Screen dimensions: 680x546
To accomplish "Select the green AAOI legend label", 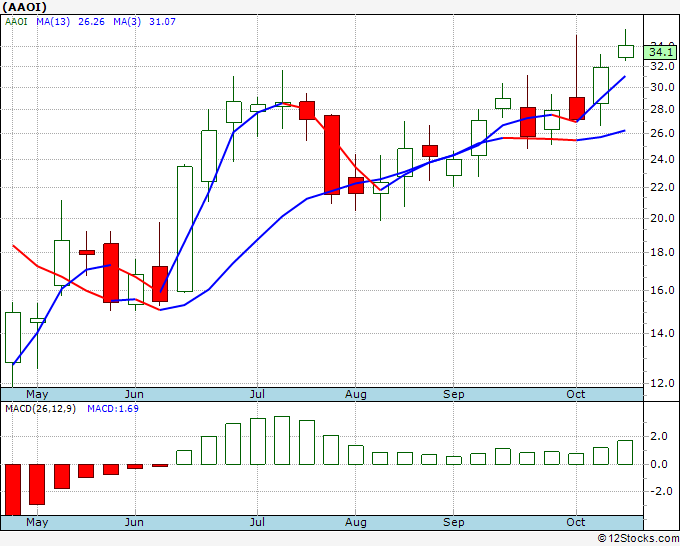I will 16,21.
